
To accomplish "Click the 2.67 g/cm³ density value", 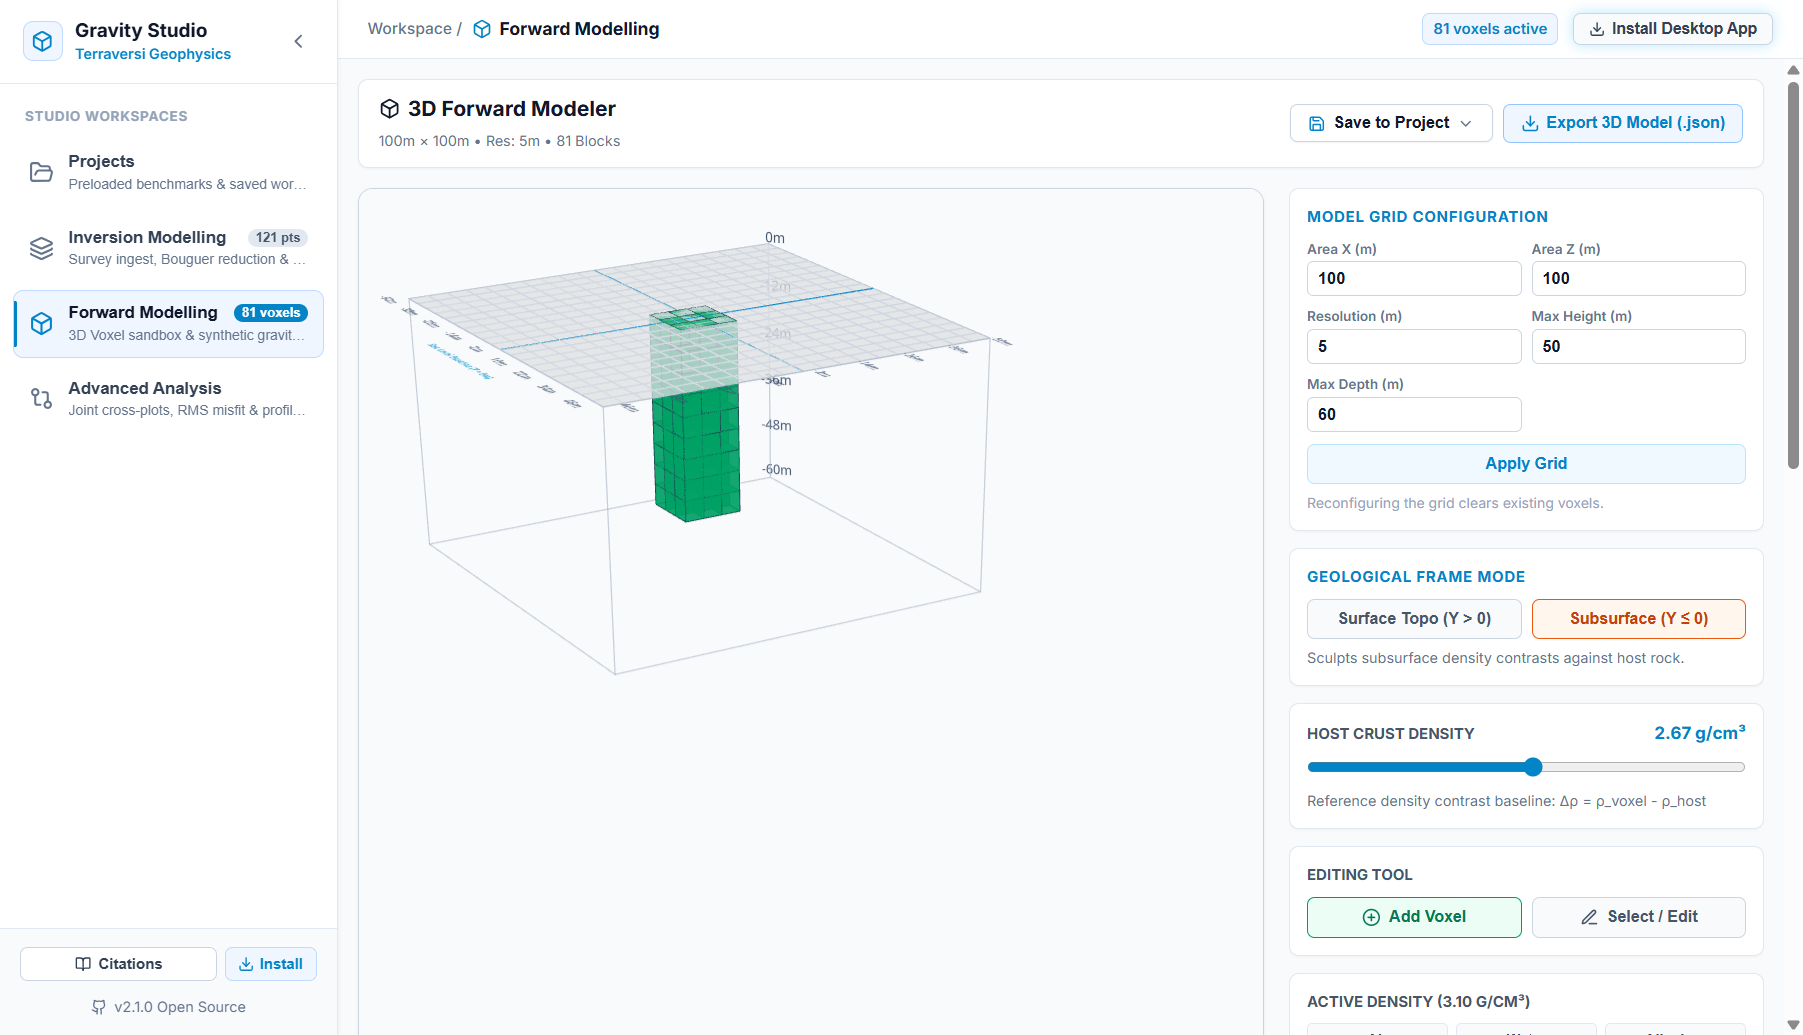I will coord(1699,733).
